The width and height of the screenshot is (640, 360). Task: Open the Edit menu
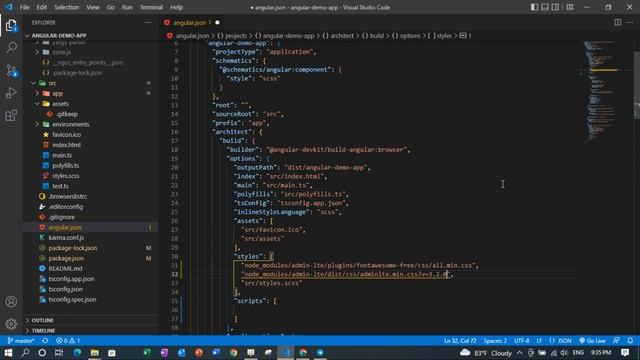pyautogui.click(x=42, y=7)
